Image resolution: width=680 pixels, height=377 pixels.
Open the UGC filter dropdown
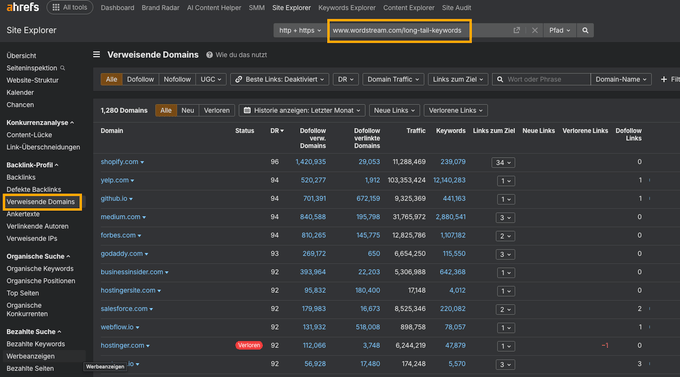point(211,79)
